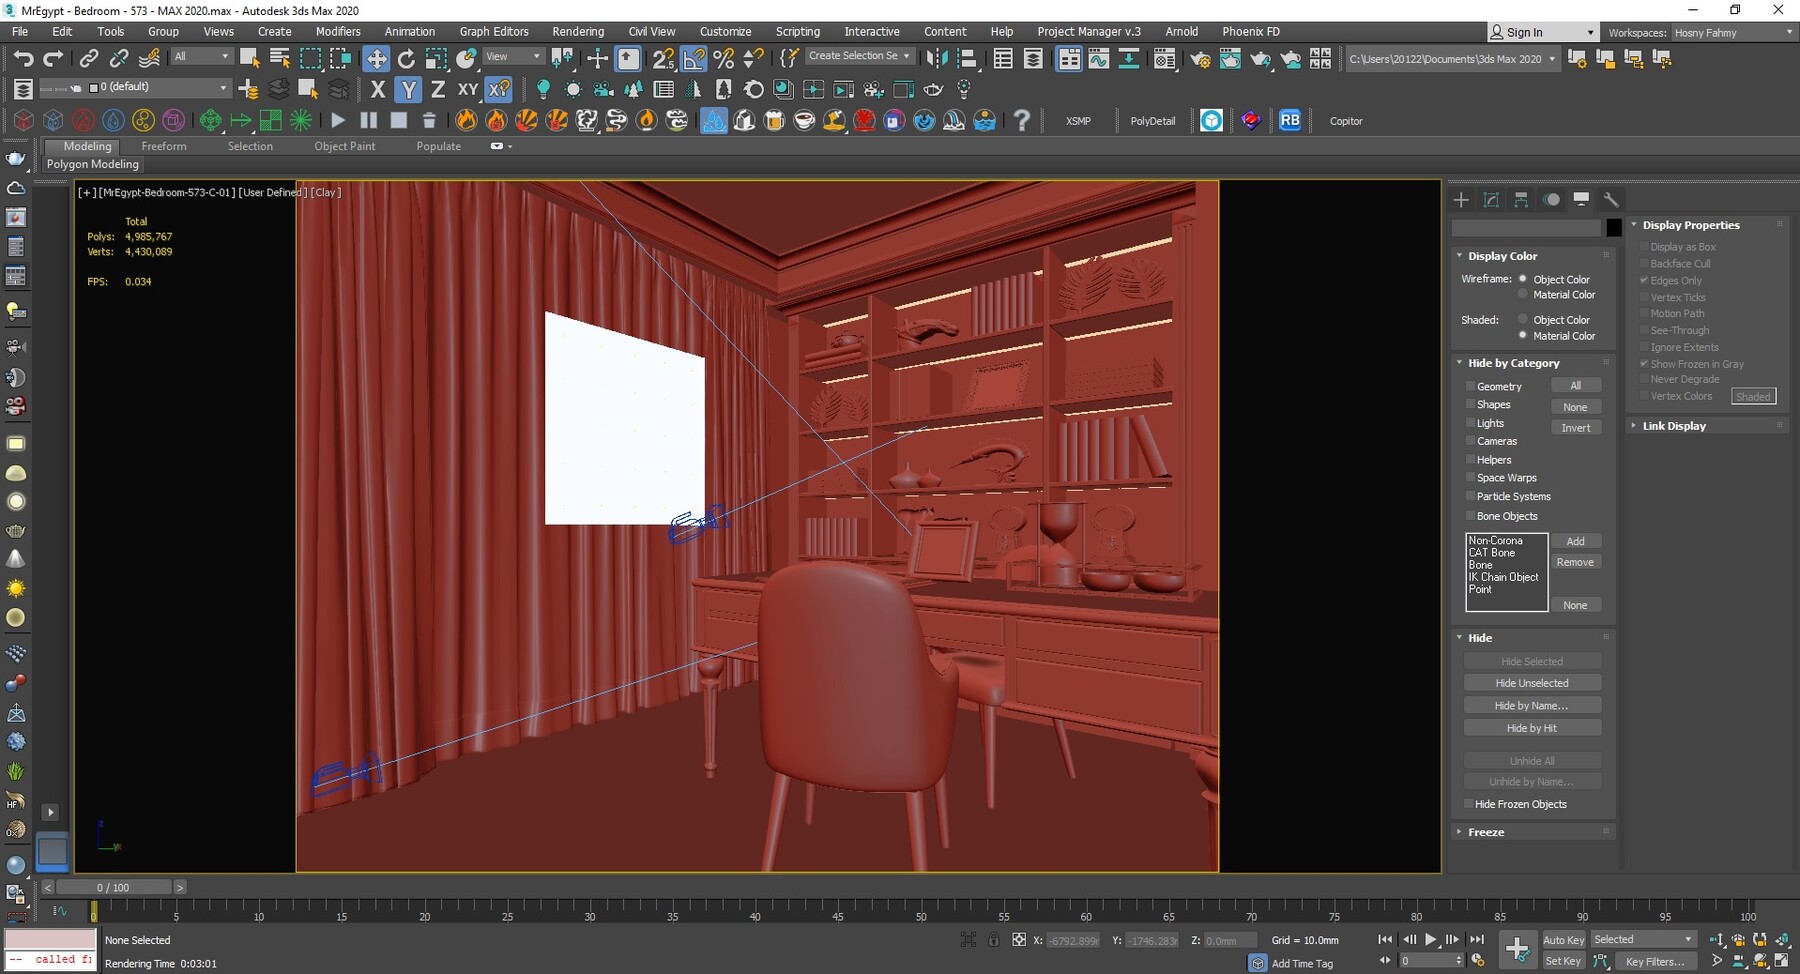Screen dimensions: 1800x974
Task: Click the Undo icon
Action: point(24,57)
